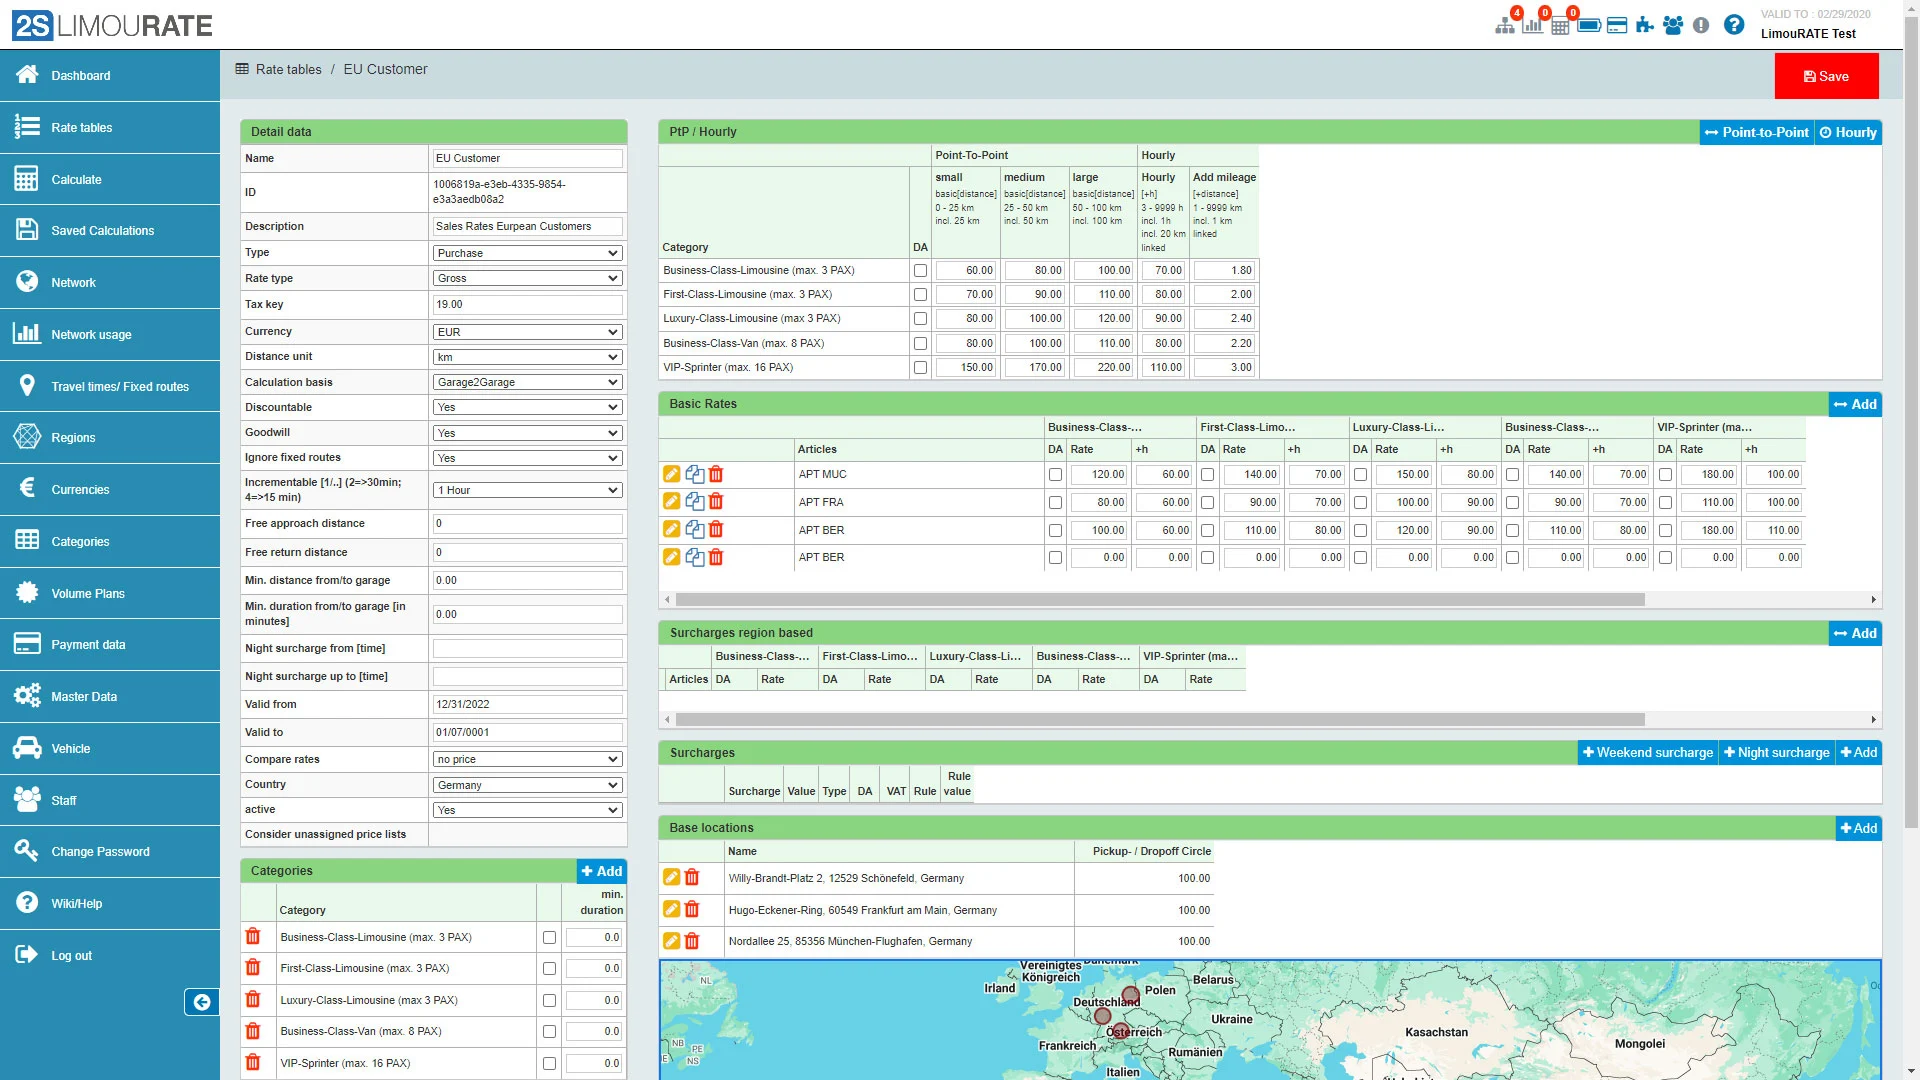
Task: Click the exclamation alert icon in header
Action: point(1701,25)
